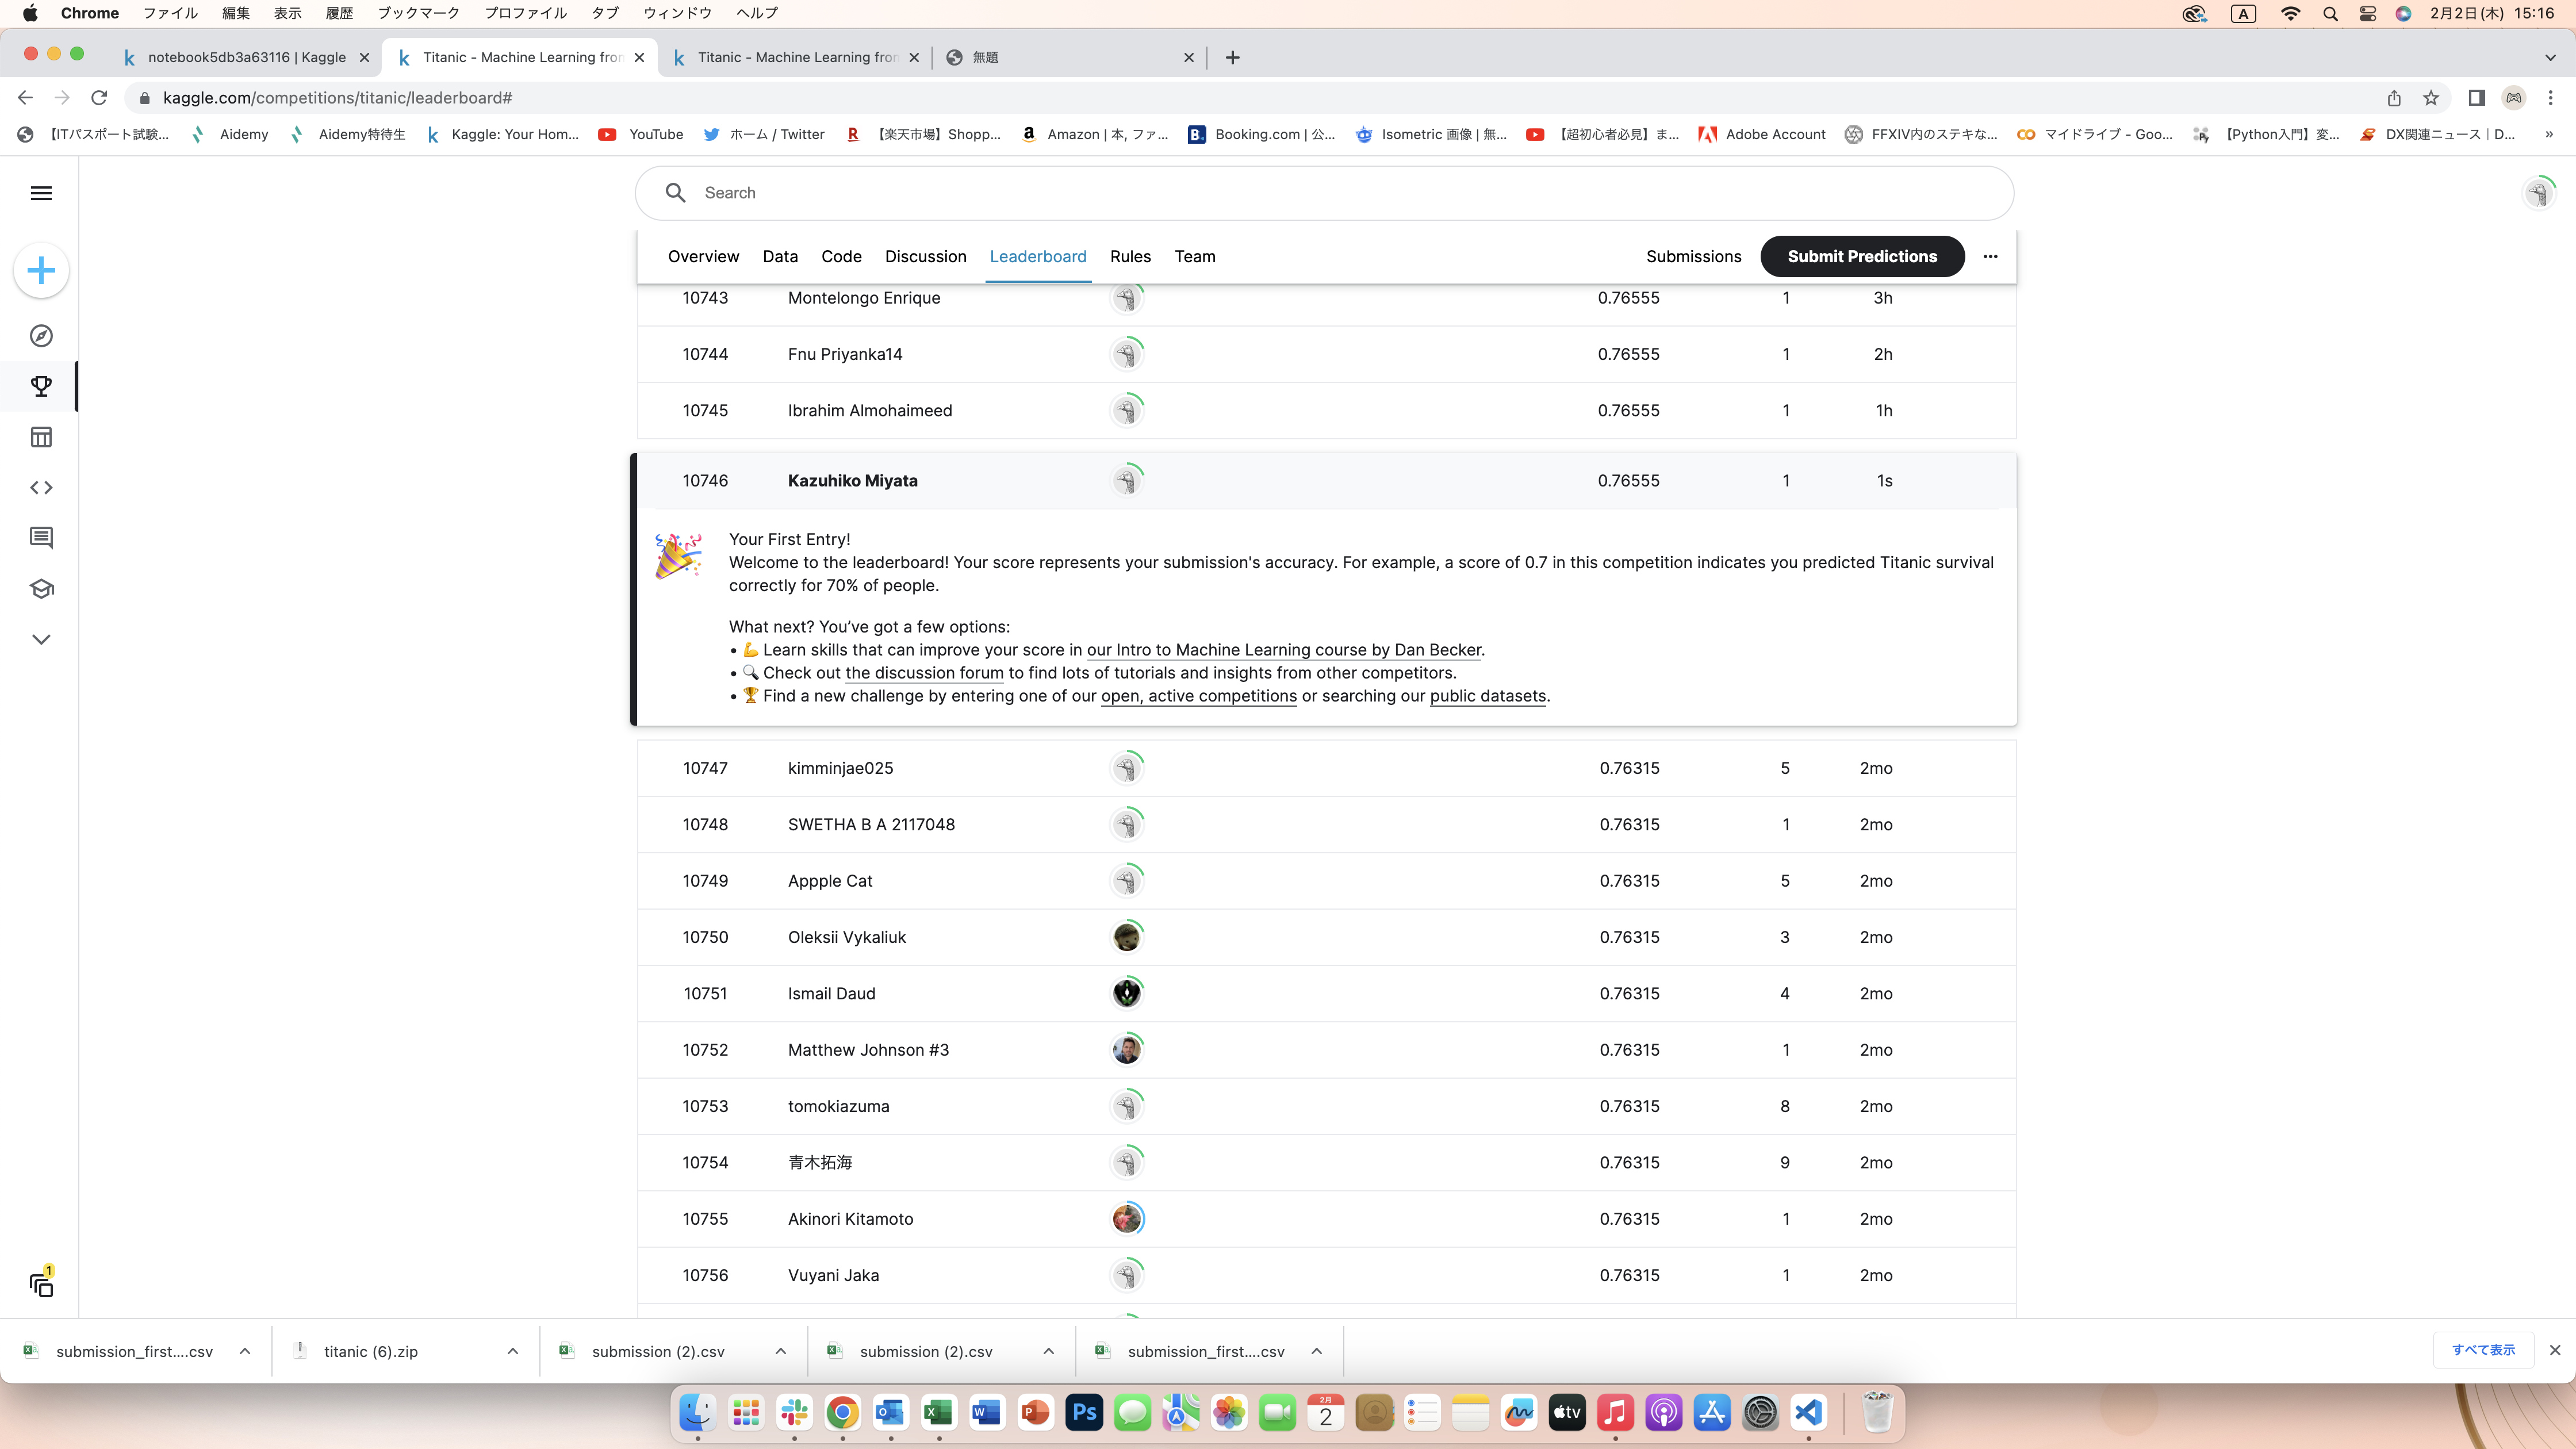Click the Submit Predictions button

(x=1861, y=257)
